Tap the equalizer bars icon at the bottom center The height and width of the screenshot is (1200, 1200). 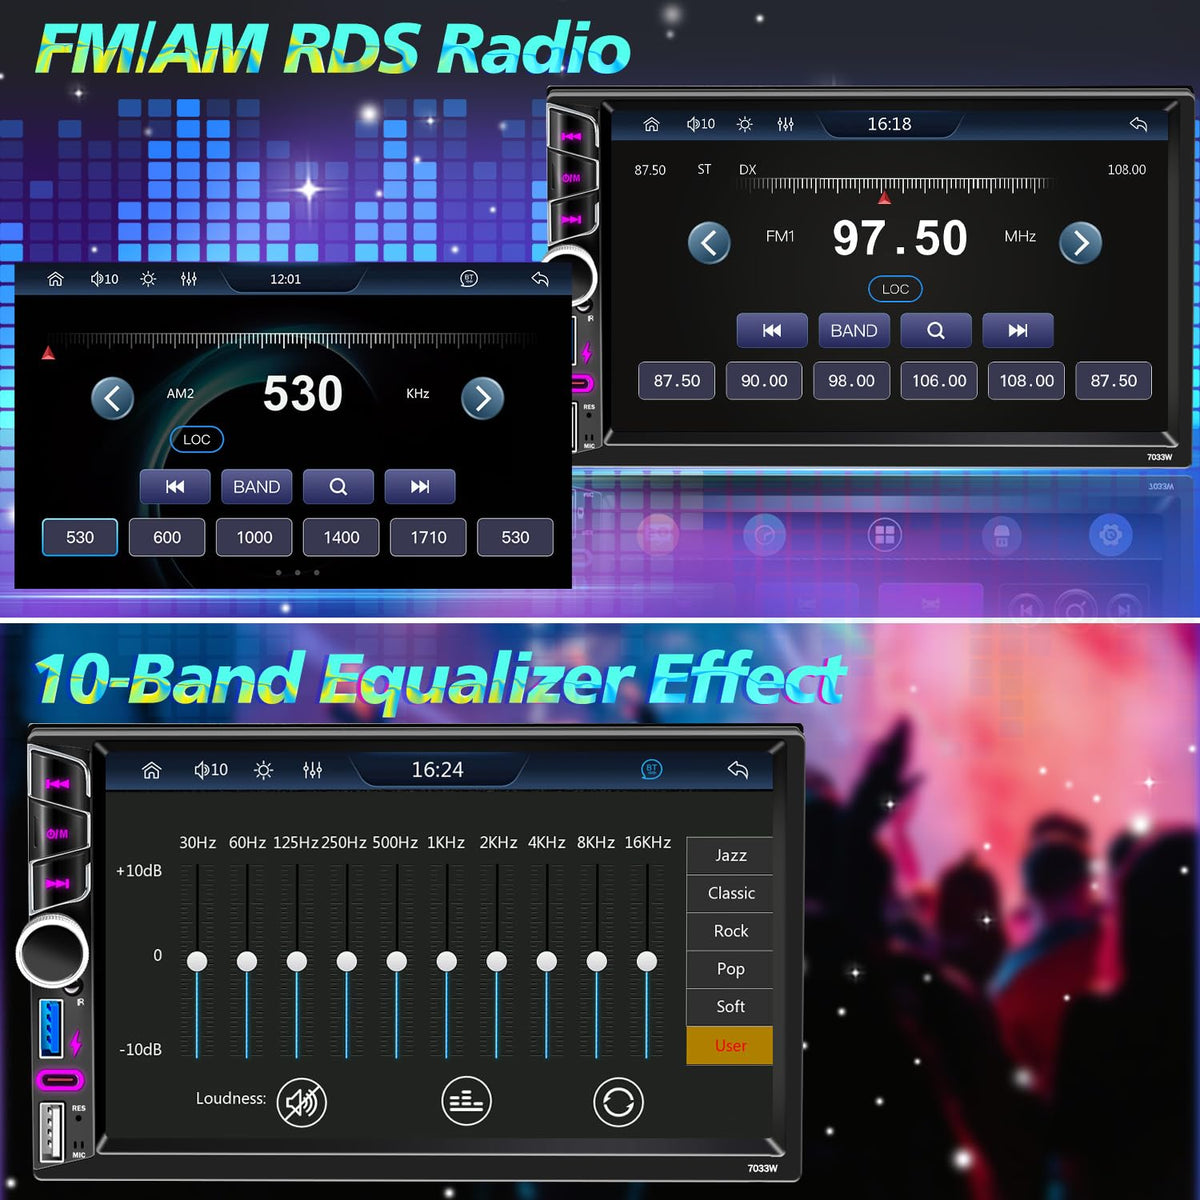(x=466, y=1101)
